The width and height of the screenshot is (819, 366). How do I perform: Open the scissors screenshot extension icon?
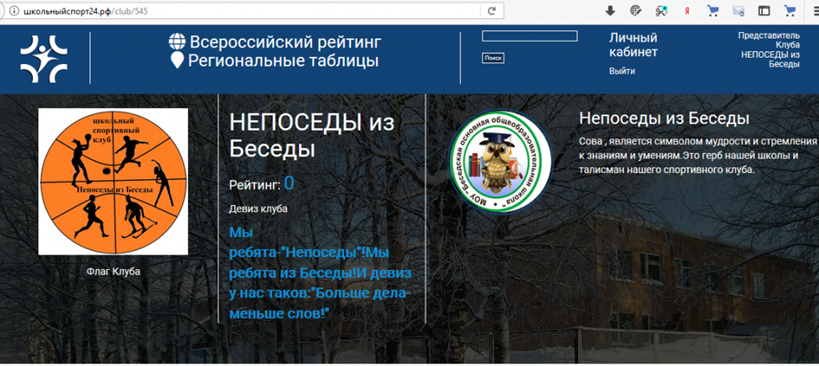tap(662, 10)
